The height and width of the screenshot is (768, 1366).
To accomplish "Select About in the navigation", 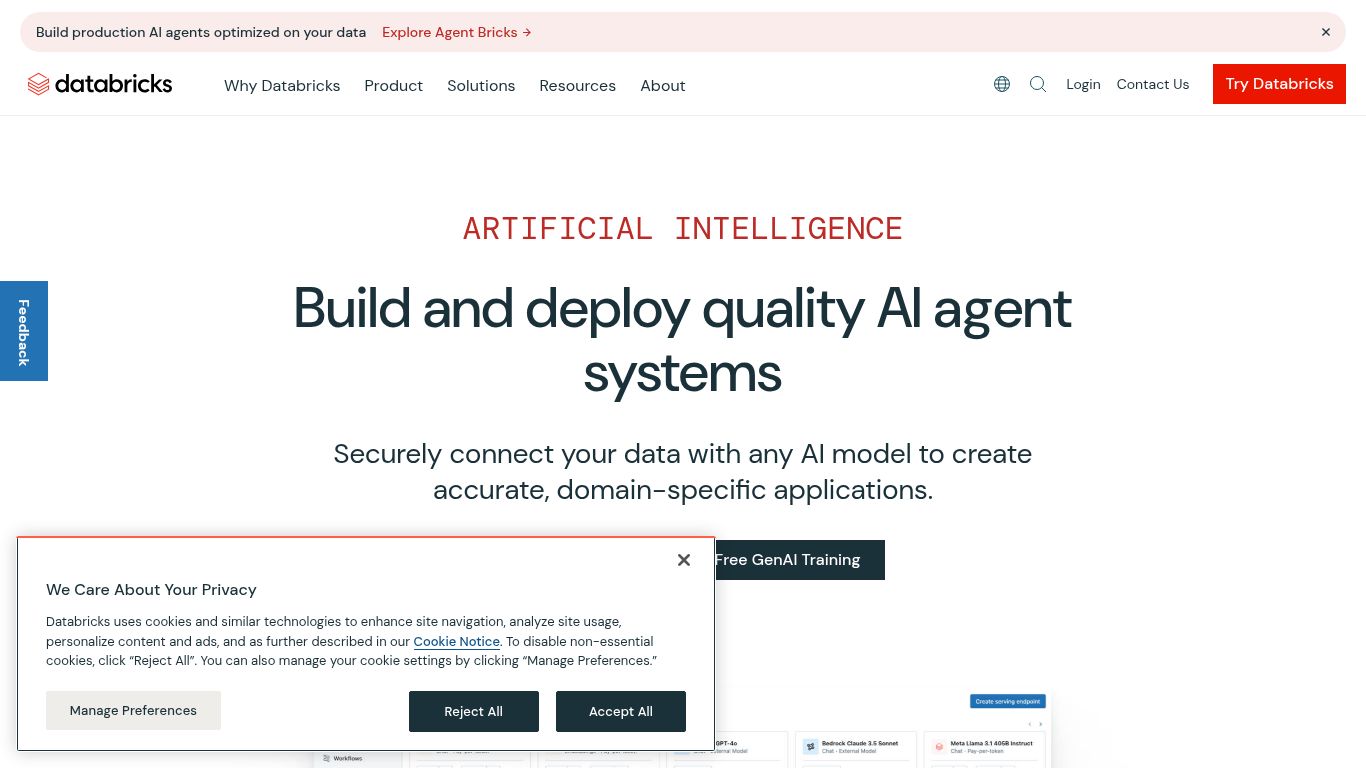I will [662, 86].
